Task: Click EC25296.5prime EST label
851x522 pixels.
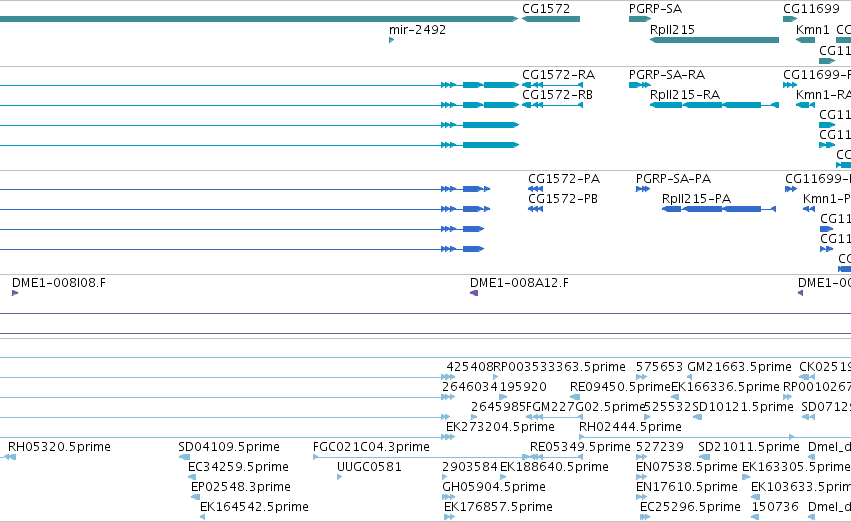Action: pyautogui.click(x=690, y=507)
